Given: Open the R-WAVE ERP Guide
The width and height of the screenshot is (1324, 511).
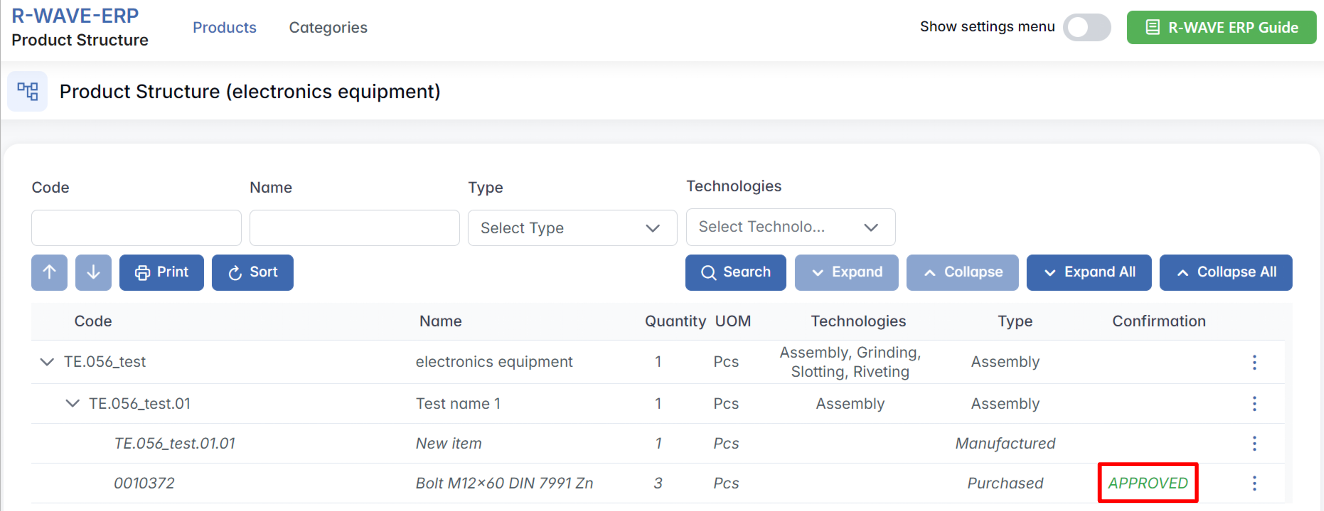Looking at the screenshot, I should 1221,27.
